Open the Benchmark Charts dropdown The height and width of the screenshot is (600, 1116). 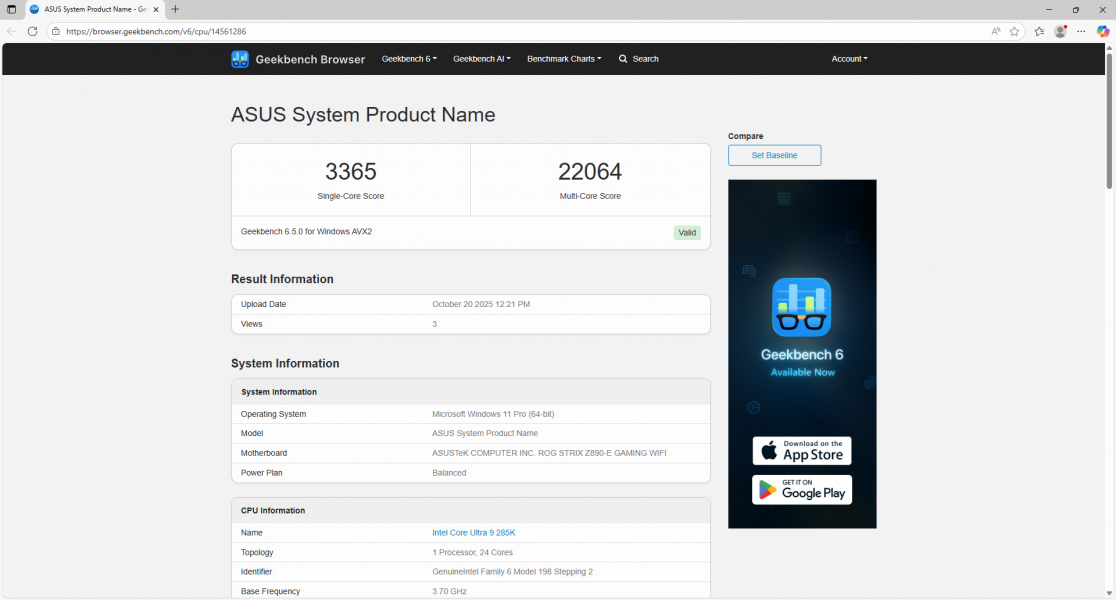[x=564, y=59]
